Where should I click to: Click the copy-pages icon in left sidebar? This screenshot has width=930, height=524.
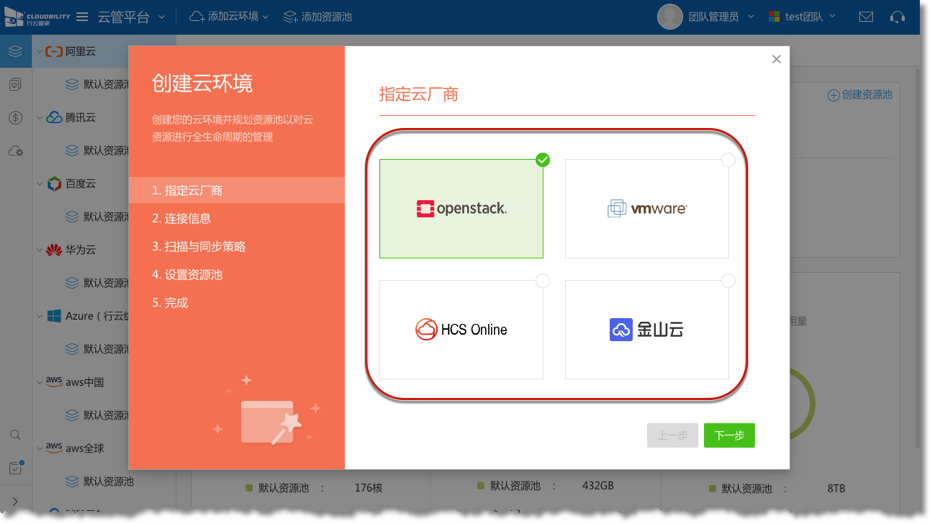15,84
